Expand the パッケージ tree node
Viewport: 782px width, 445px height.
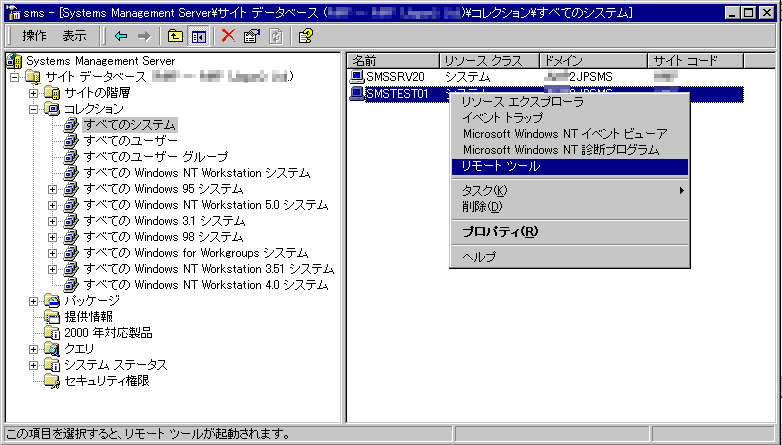pyautogui.click(x=33, y=301)
